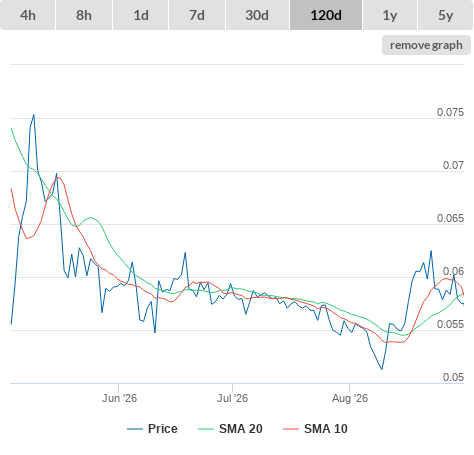Show the 5y time range
Image resolution: width=474 pixels, height=455 pixels.
pos(445,15)
